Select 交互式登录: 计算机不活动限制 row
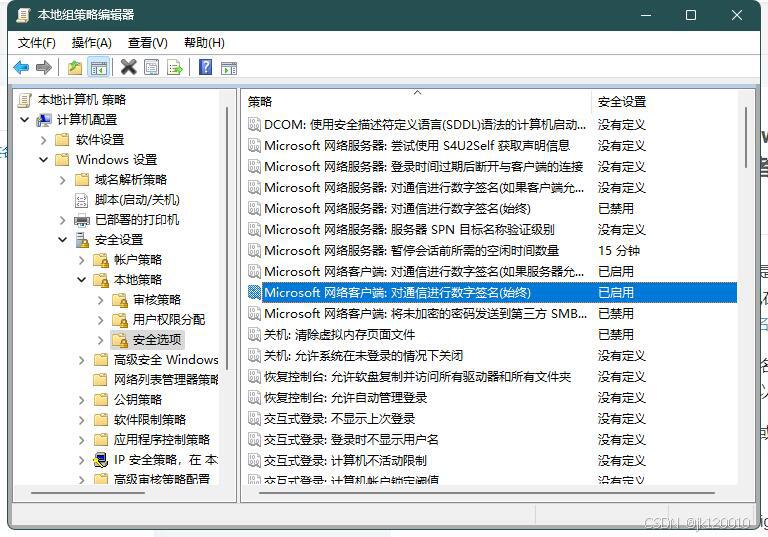Viewport: 768px width, 537px height. click(490, 461)
